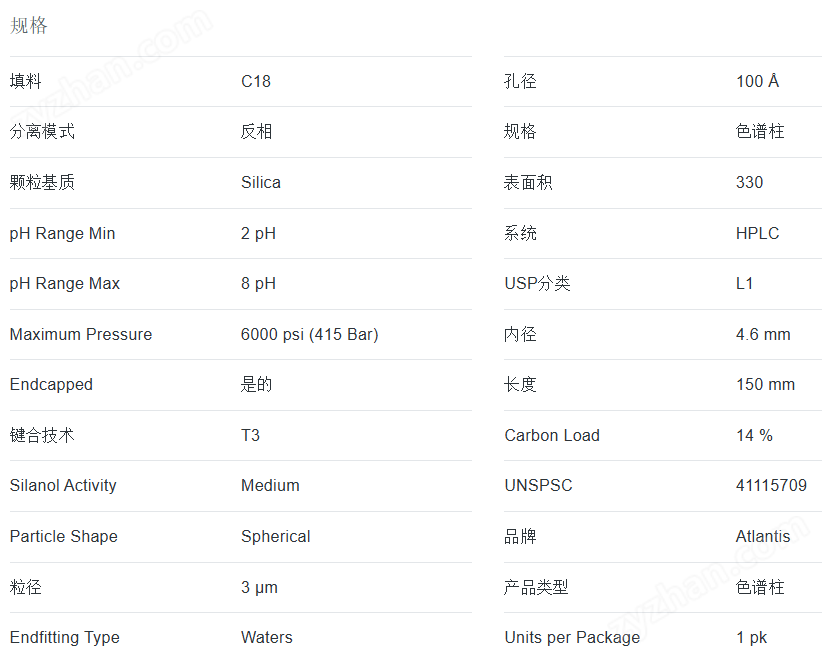Click the Silica value

[x=261, y=182]
